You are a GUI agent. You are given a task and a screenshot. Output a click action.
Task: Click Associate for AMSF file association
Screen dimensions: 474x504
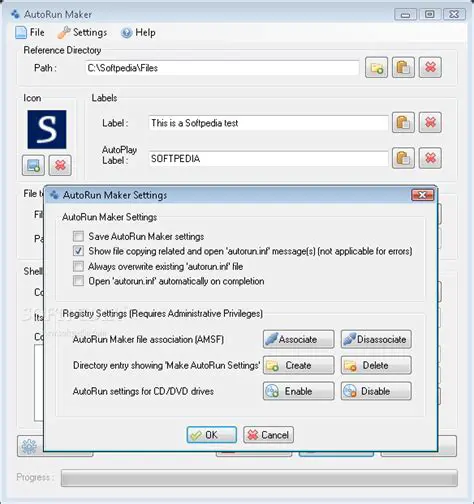[298, 339]
